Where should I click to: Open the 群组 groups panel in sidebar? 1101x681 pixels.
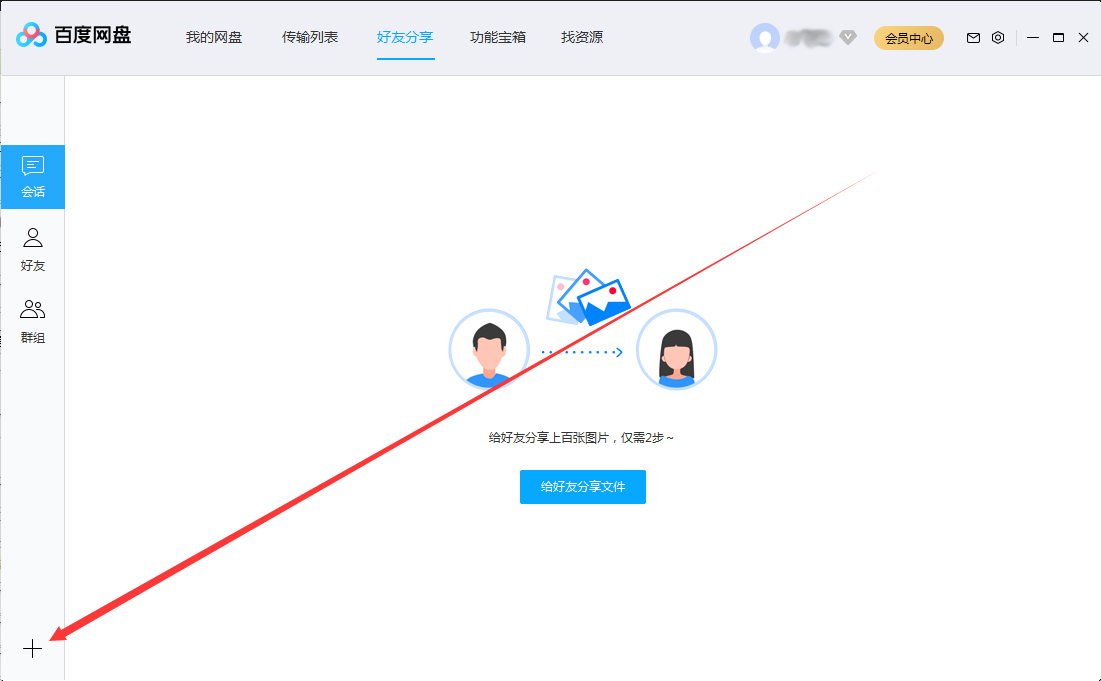[x=33, y=318]
